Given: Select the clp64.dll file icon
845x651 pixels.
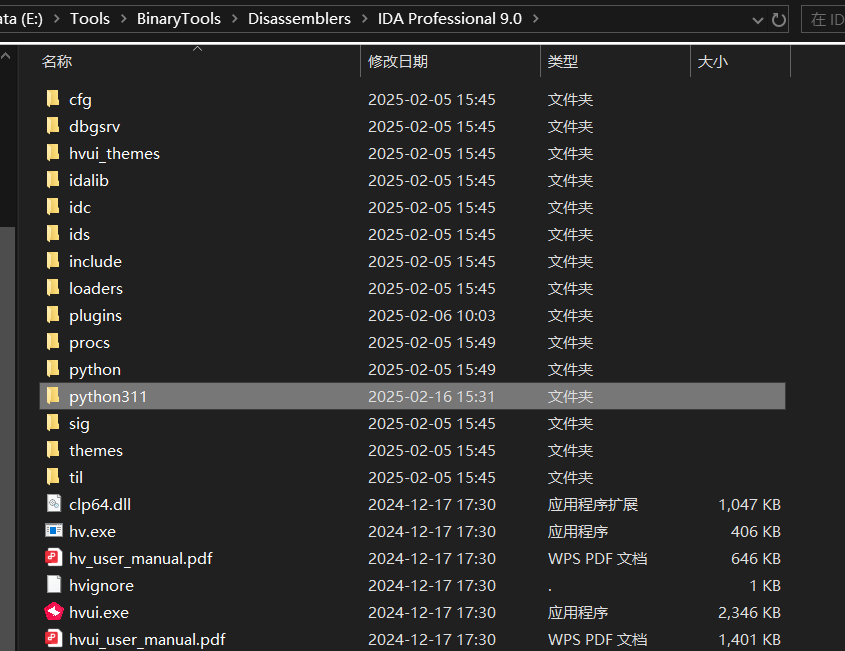Looking at the screenshot, I should tap(53, 504).
